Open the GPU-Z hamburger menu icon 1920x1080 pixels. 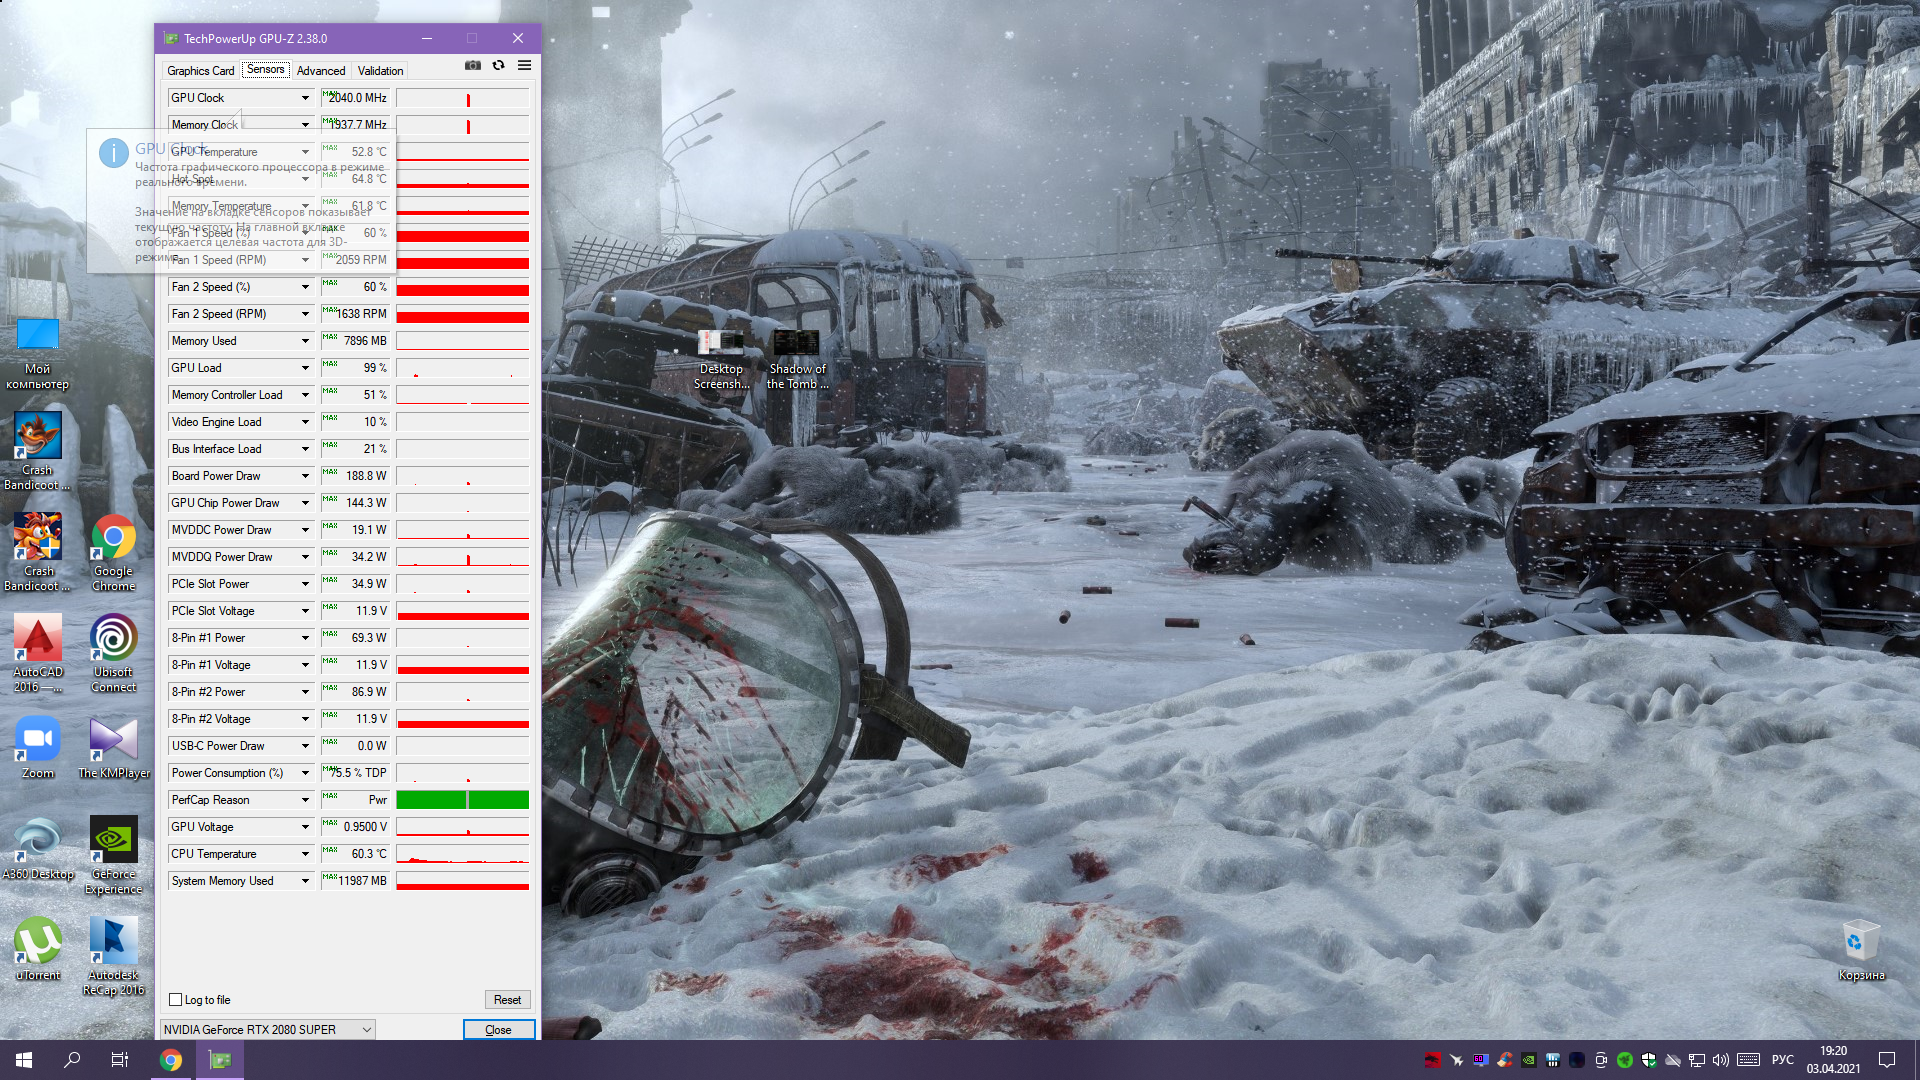coord(524,66)
